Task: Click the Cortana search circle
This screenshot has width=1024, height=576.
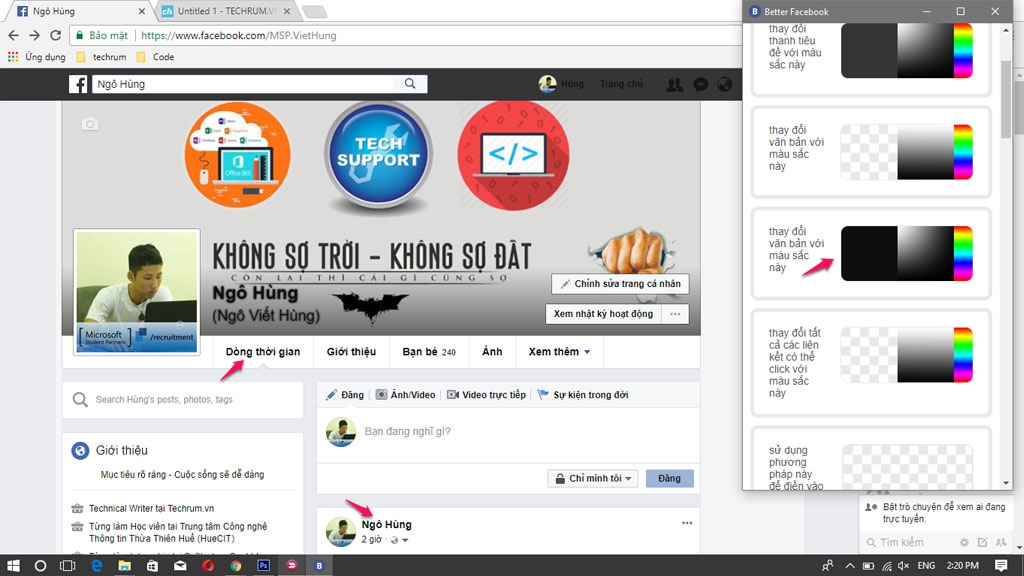Action: (40, 566)
